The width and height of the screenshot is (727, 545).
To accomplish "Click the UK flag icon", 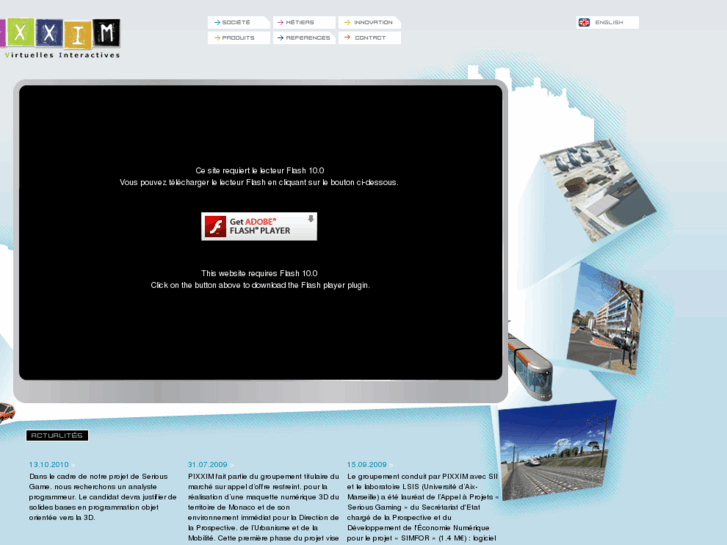I will [x=584, y=22].
